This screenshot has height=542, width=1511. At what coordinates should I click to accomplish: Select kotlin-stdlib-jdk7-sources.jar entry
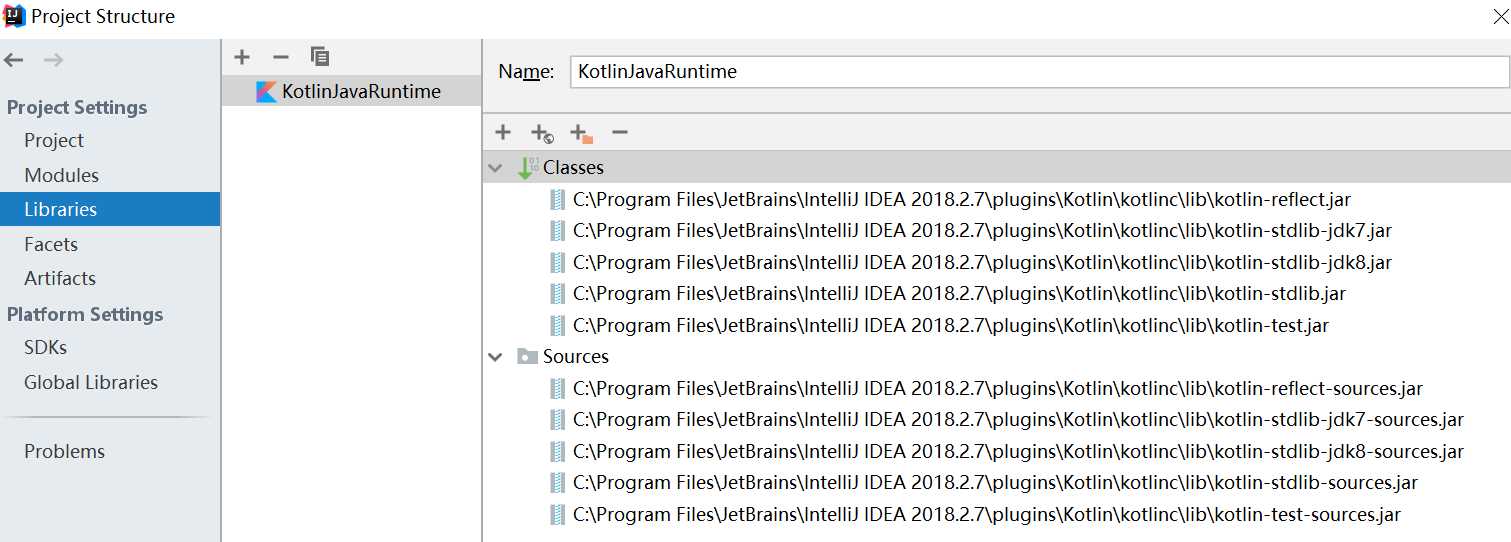1018,420
